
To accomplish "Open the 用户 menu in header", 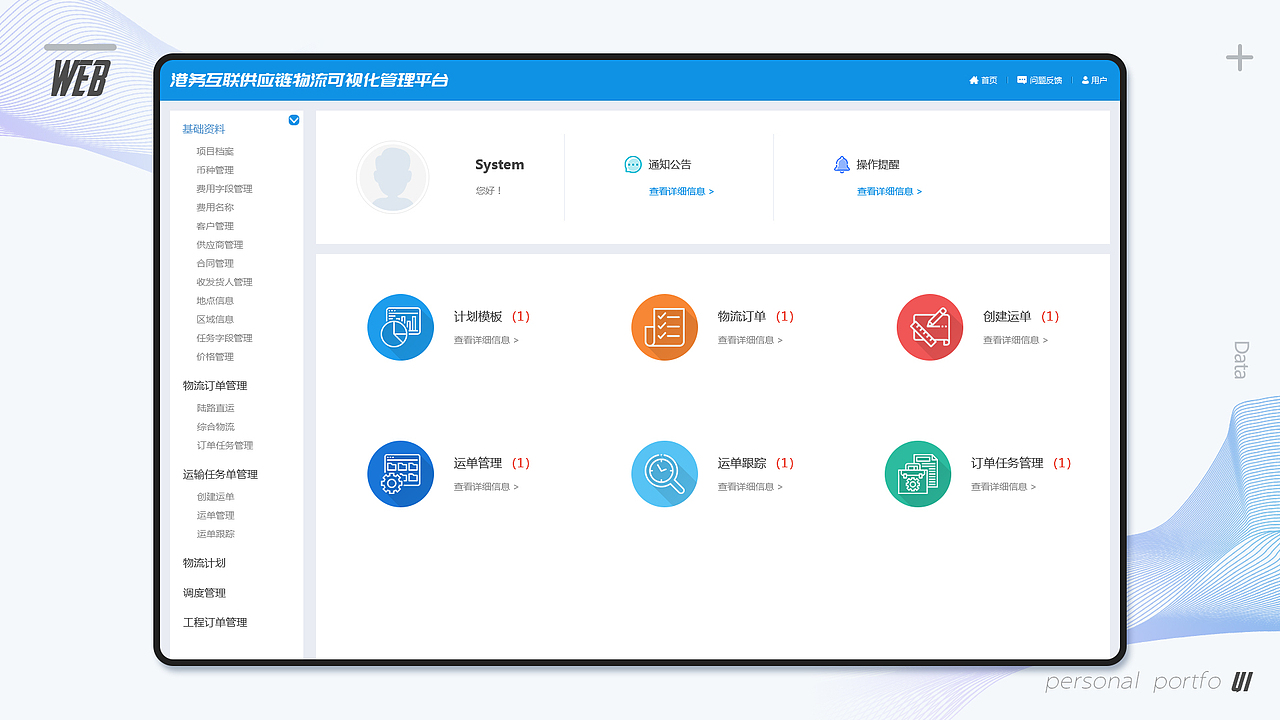I will point(1095,80).
